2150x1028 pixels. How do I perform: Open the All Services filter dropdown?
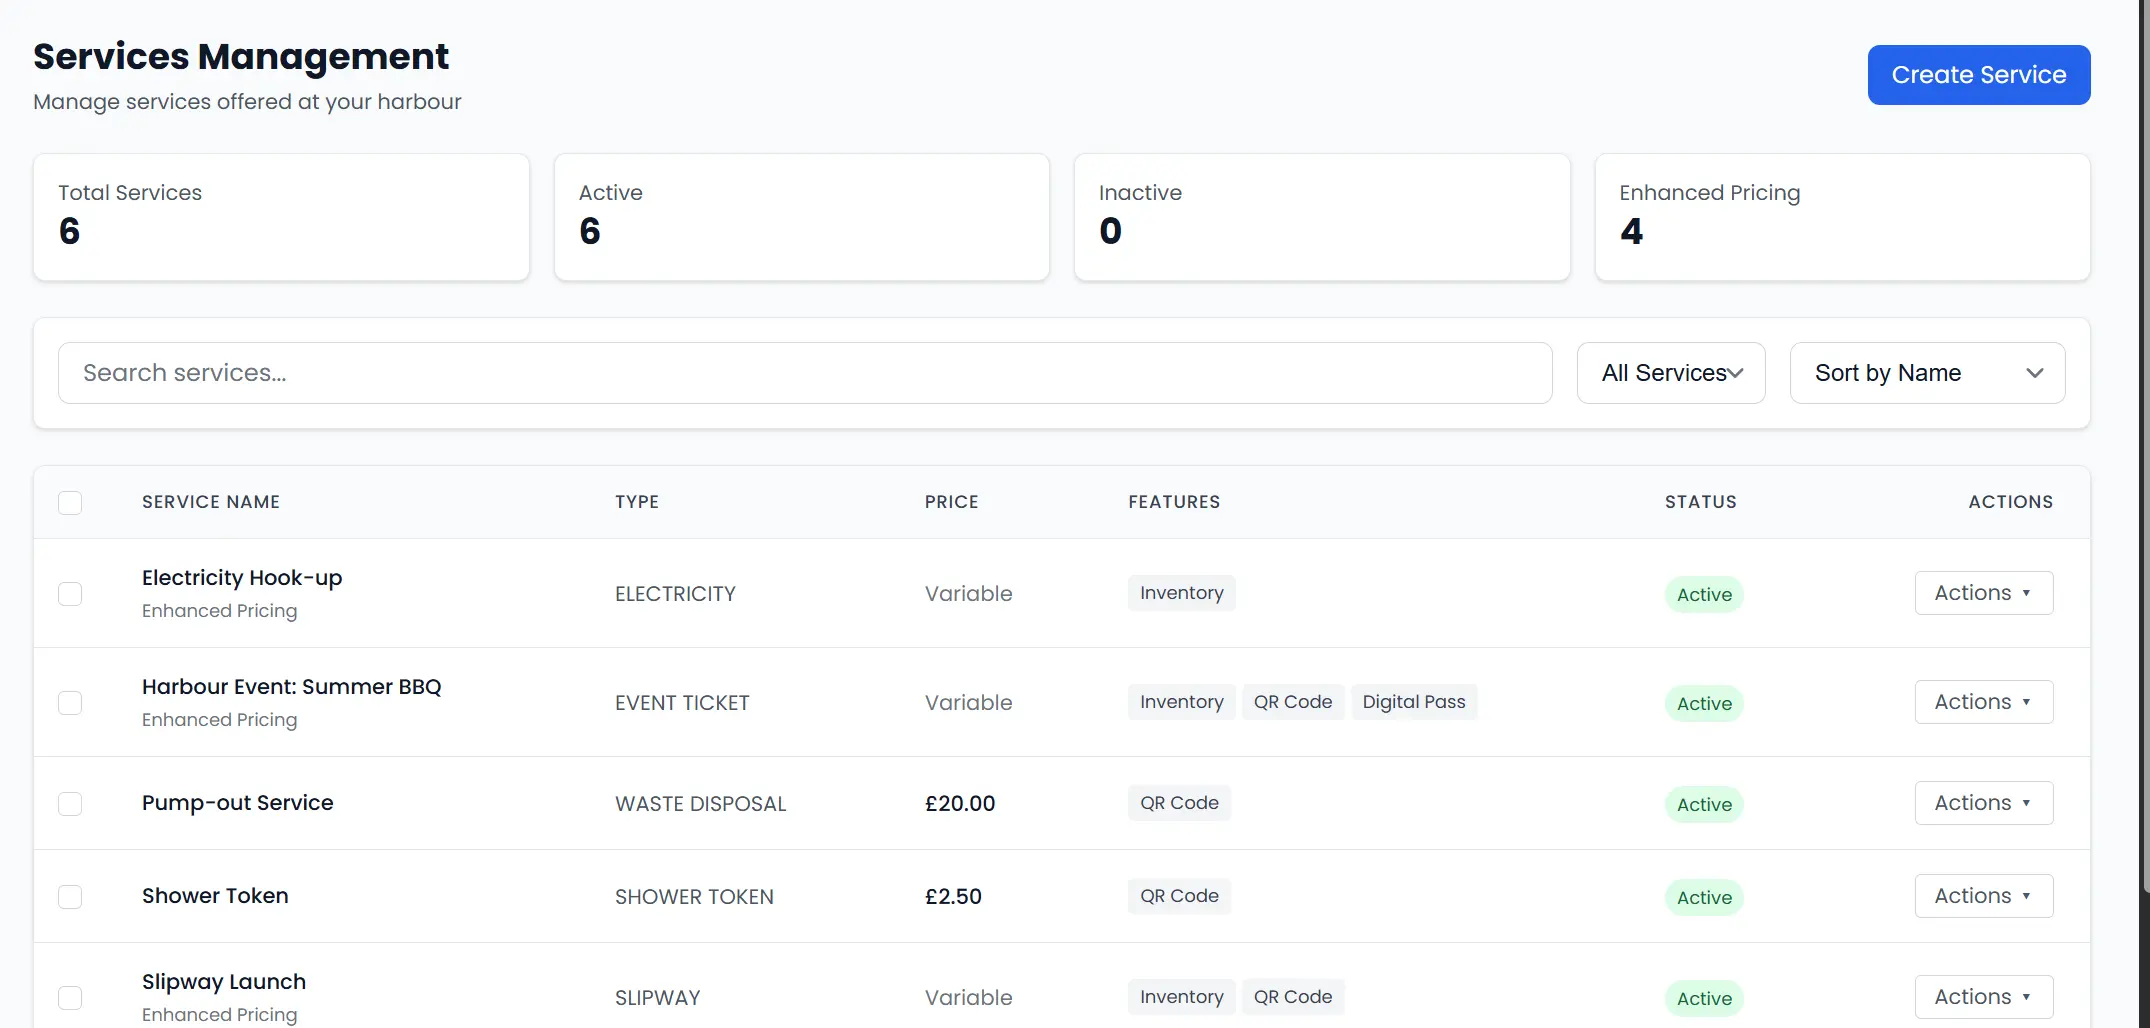[1670, 372]
